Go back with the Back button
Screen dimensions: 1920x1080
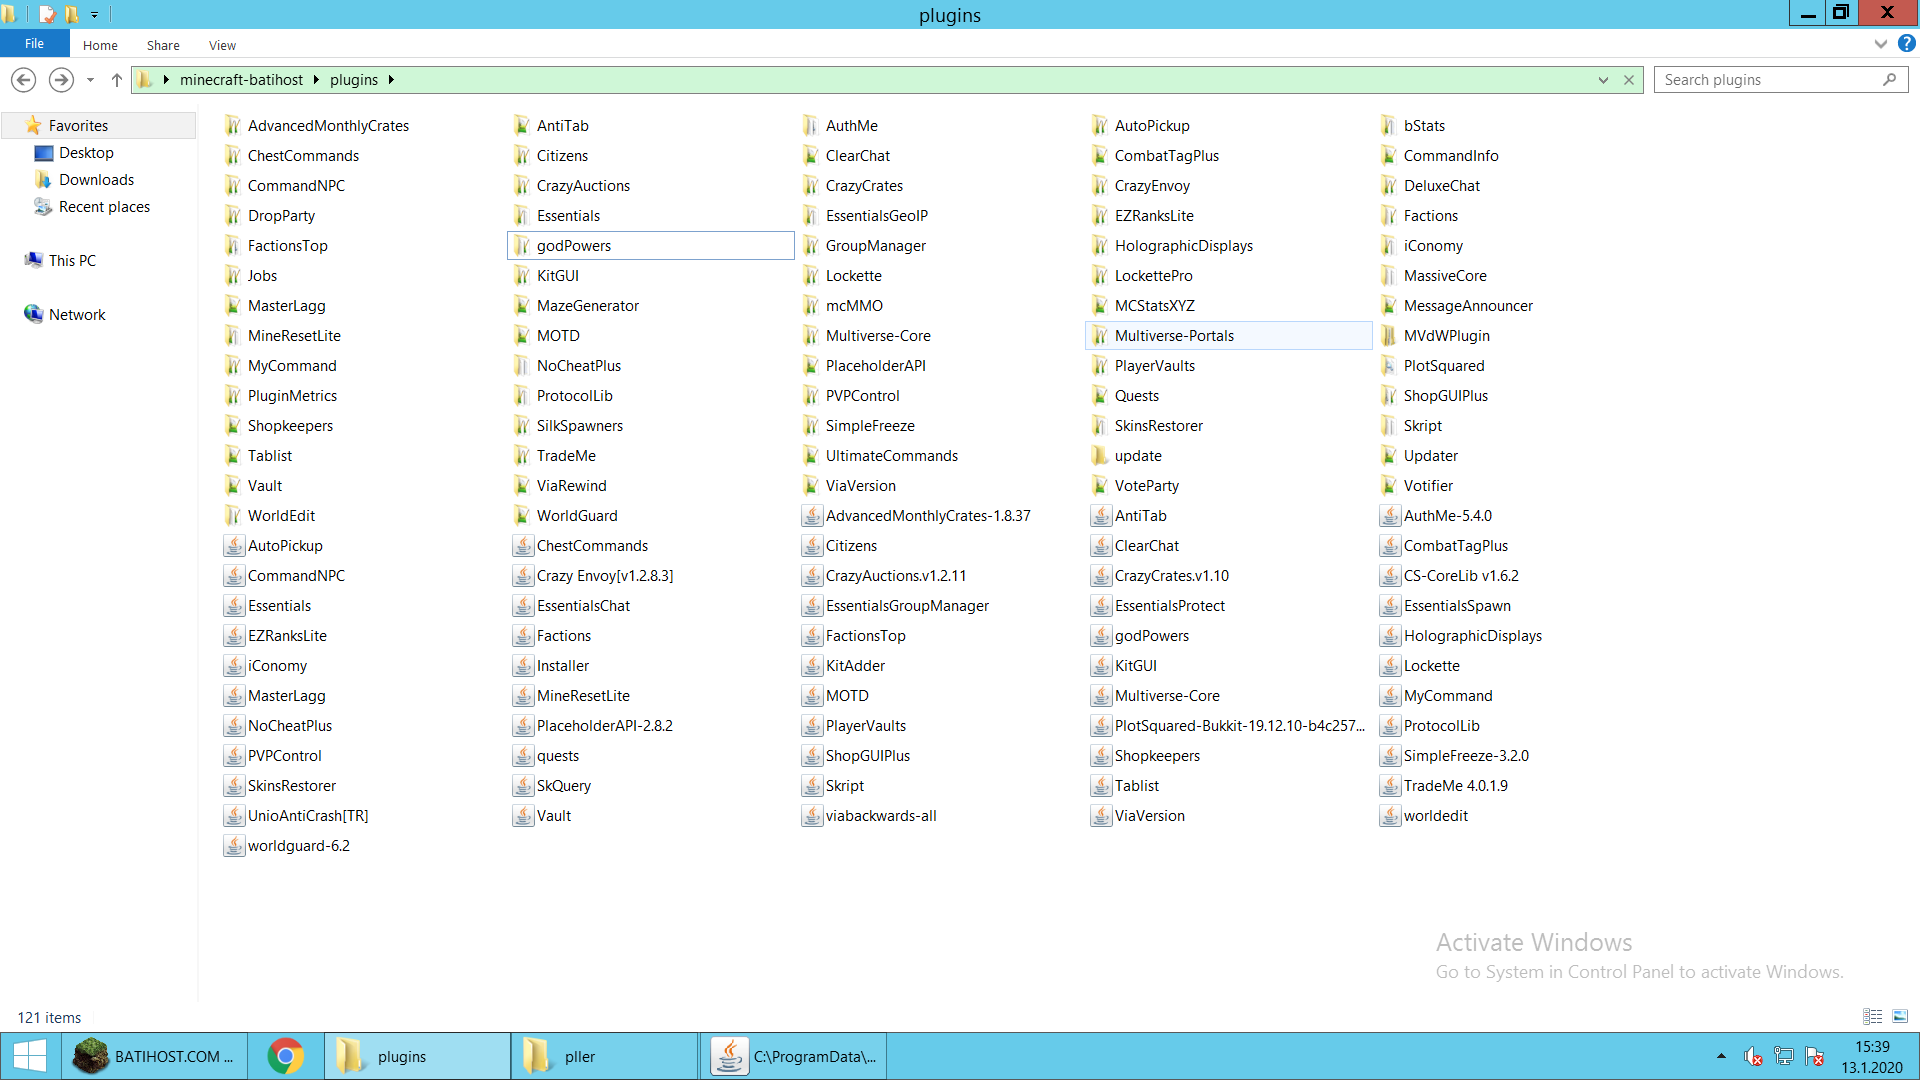(x=24, y=80)
